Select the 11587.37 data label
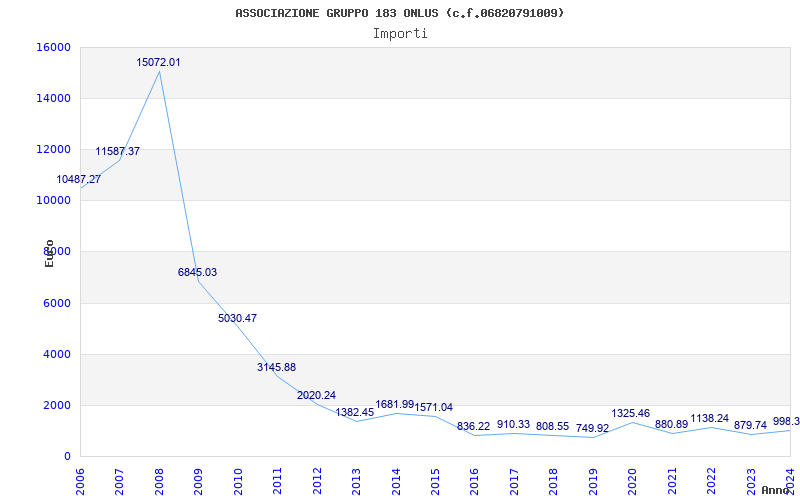 [x=117, y=152]
